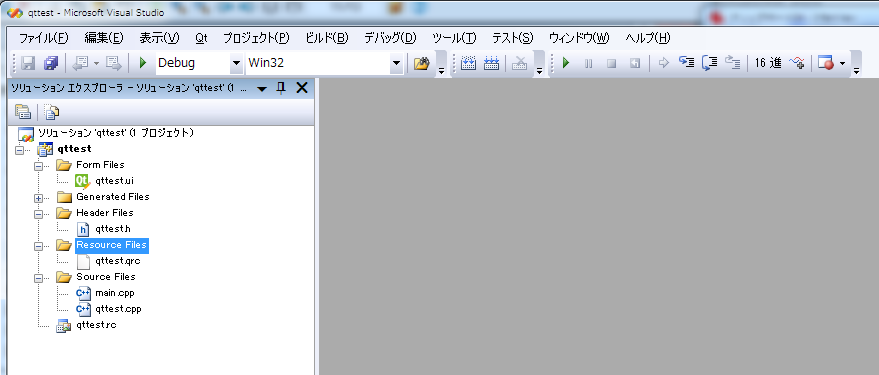Viewport: 879px width, 375px height.
Task: Open the ビルド(B) menu
Action: click(x=327, y=38)
